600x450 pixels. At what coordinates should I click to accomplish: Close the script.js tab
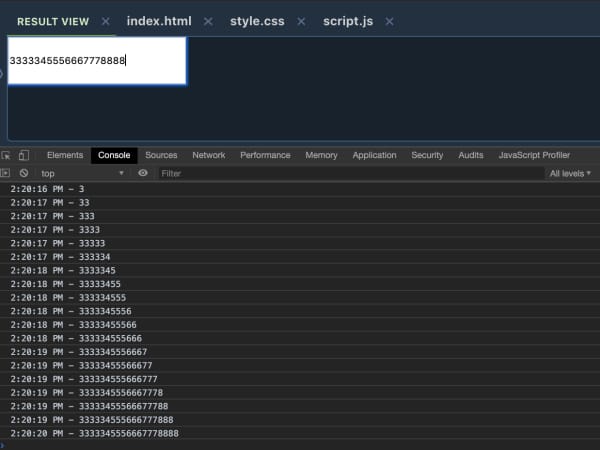point(389,21)
